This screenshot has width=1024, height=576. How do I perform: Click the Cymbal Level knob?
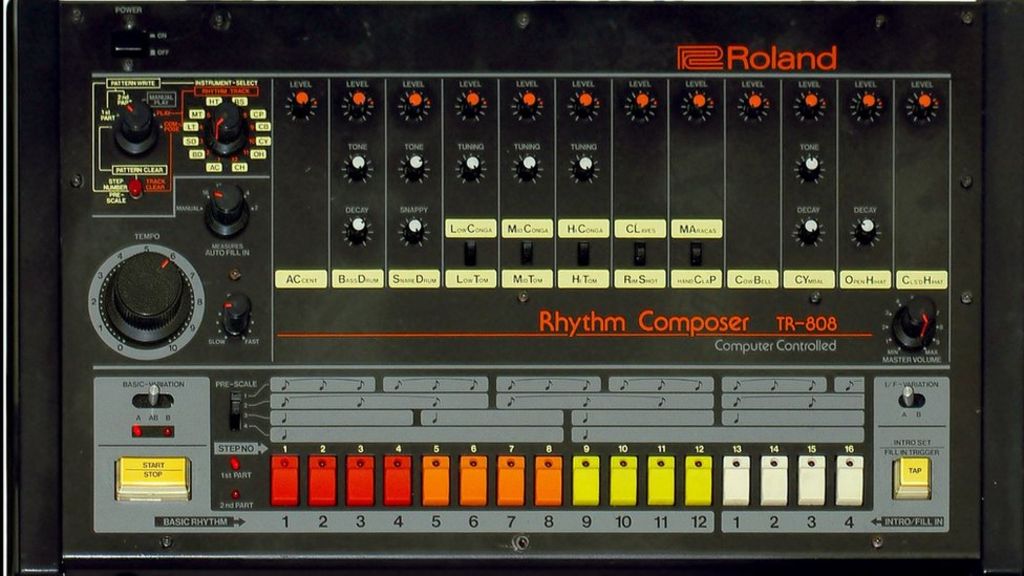[x=809, y=105]
